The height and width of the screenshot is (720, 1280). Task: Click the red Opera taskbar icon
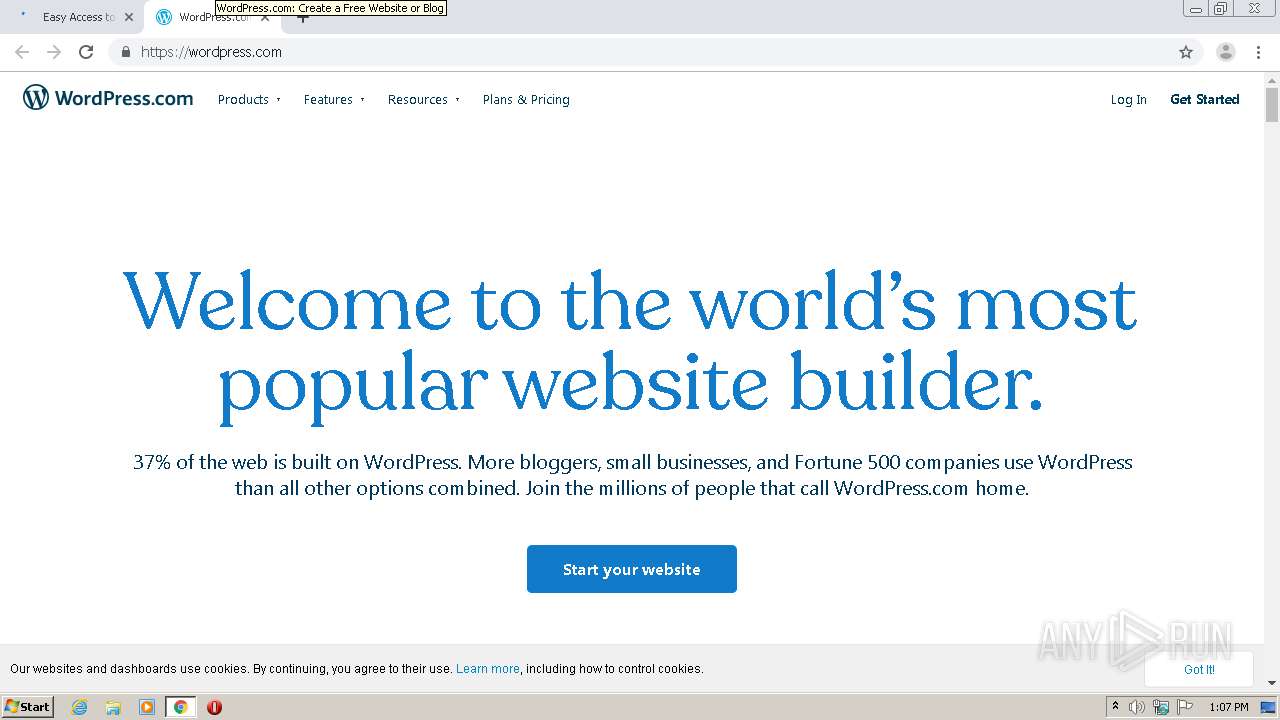point(214,707)
